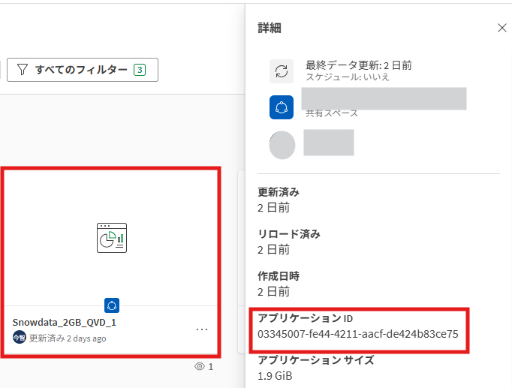Click the 最終データ更新: 2 日前 text

359,65
